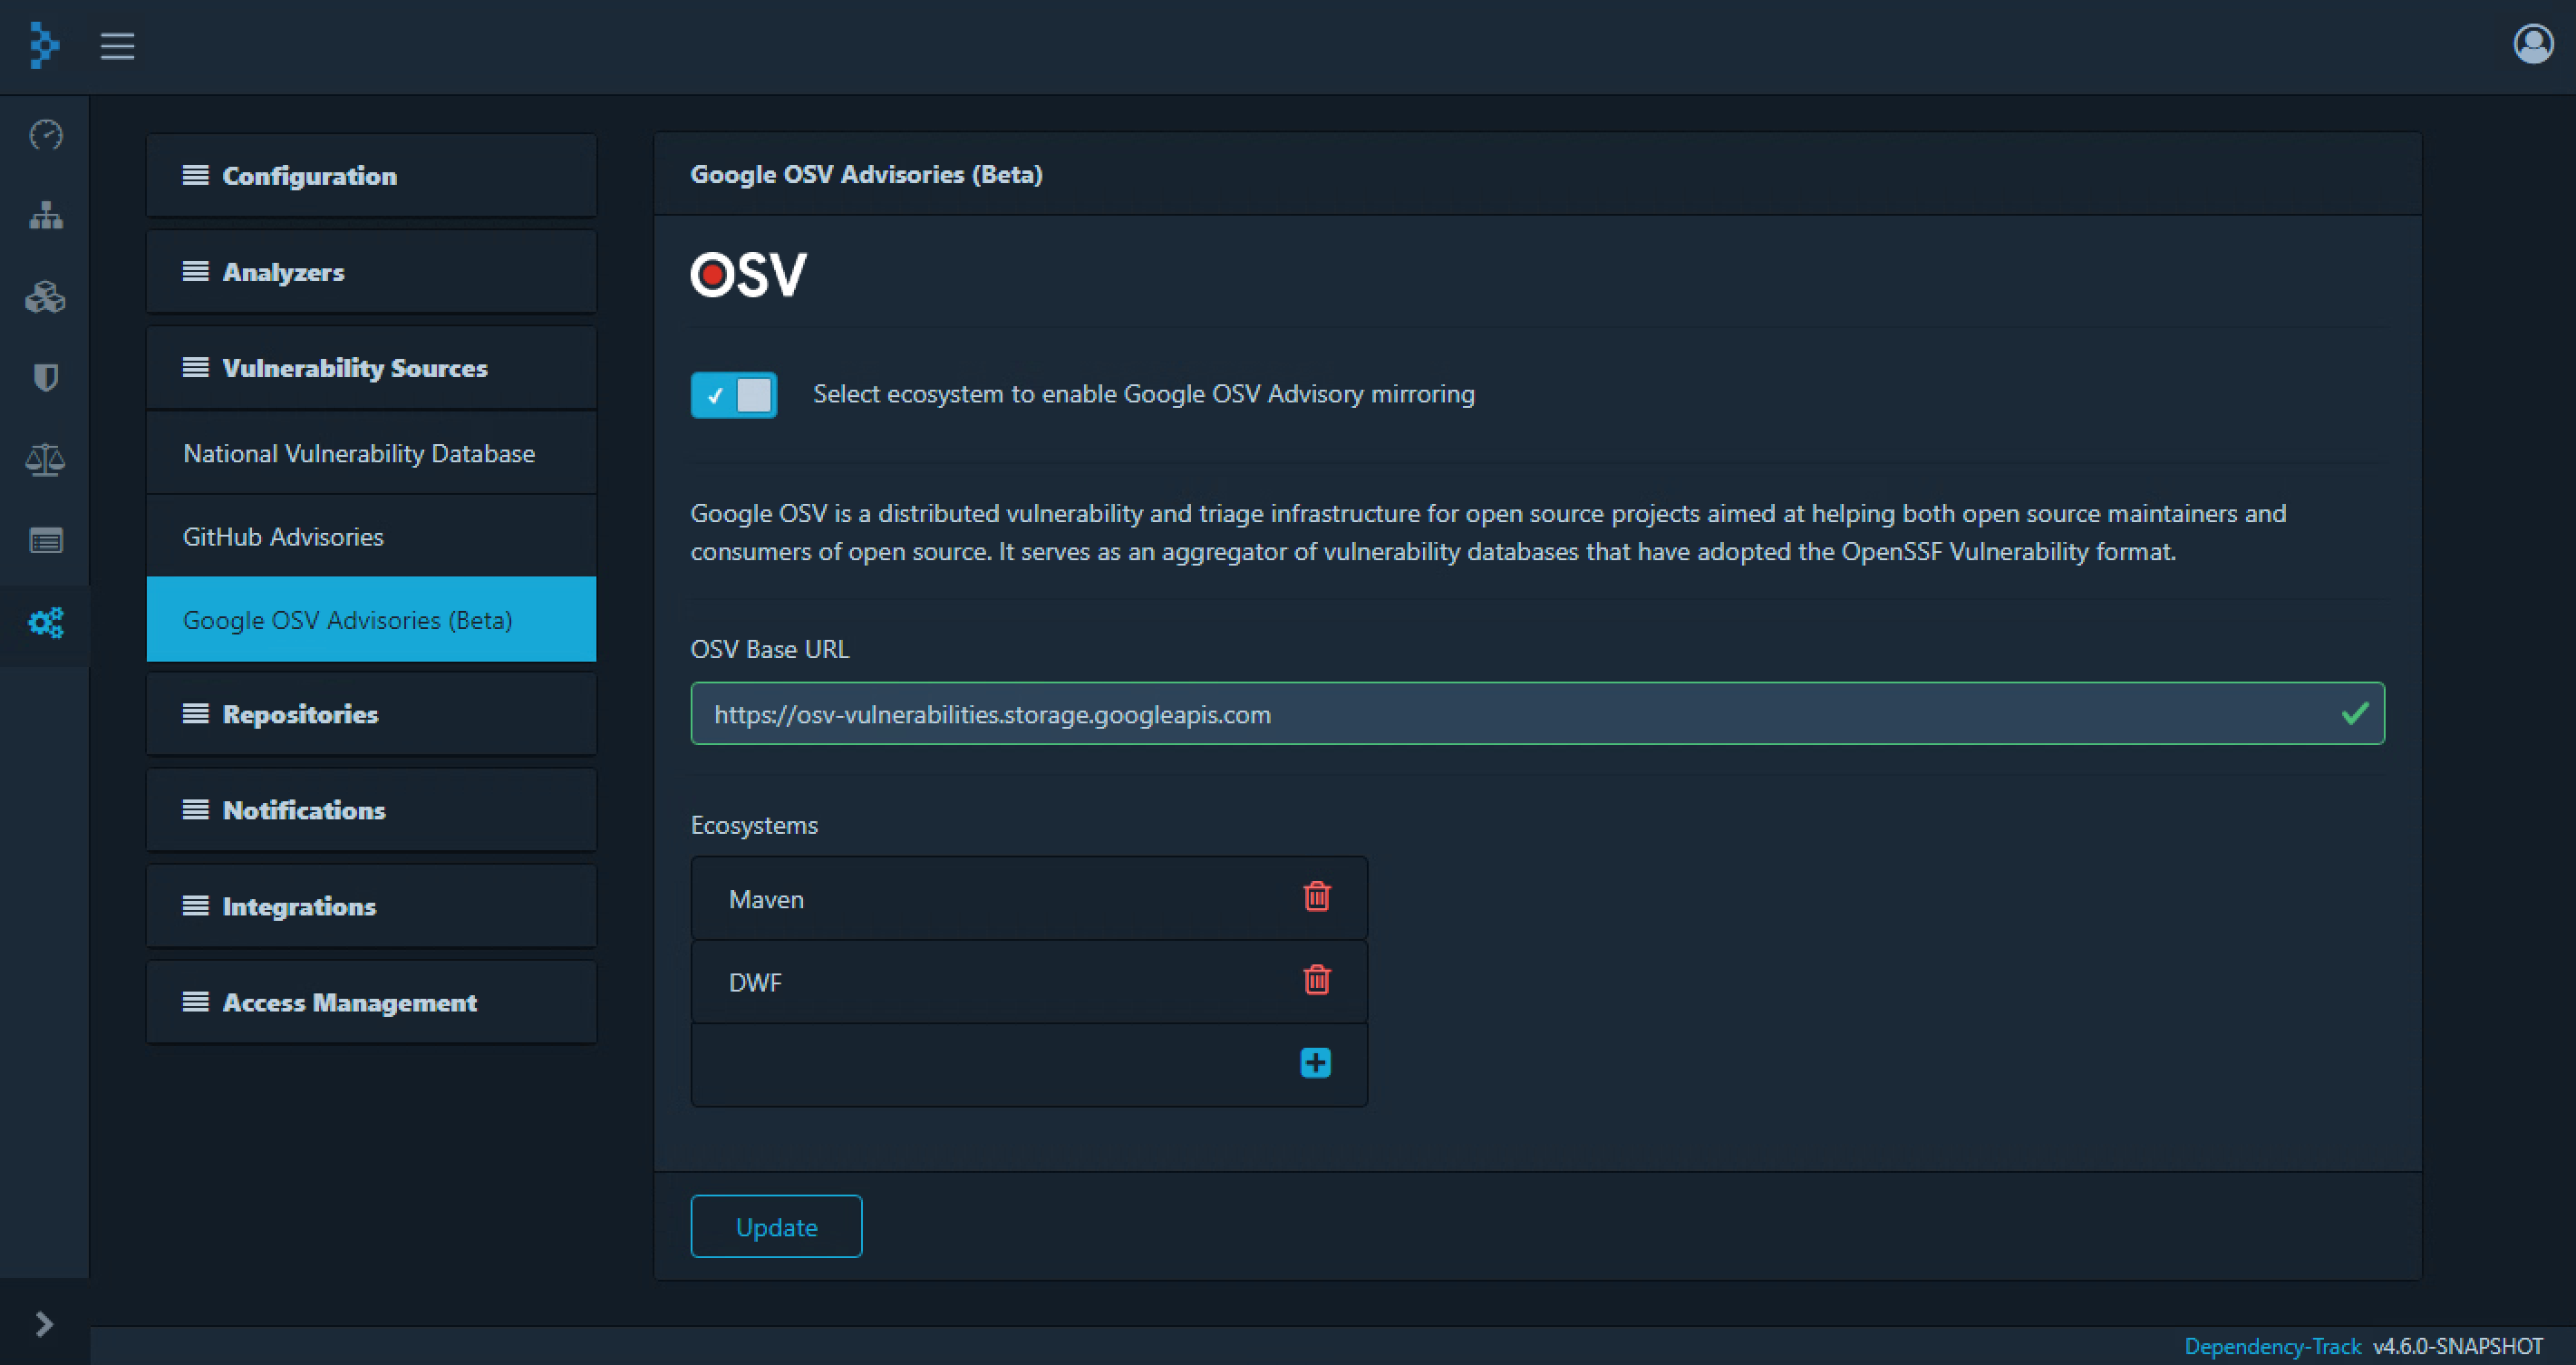Toggle Google OSV Advisory mirroring switch
Image resolution: width=2576 pixels, height=1365 pixels.
point(734,395)
